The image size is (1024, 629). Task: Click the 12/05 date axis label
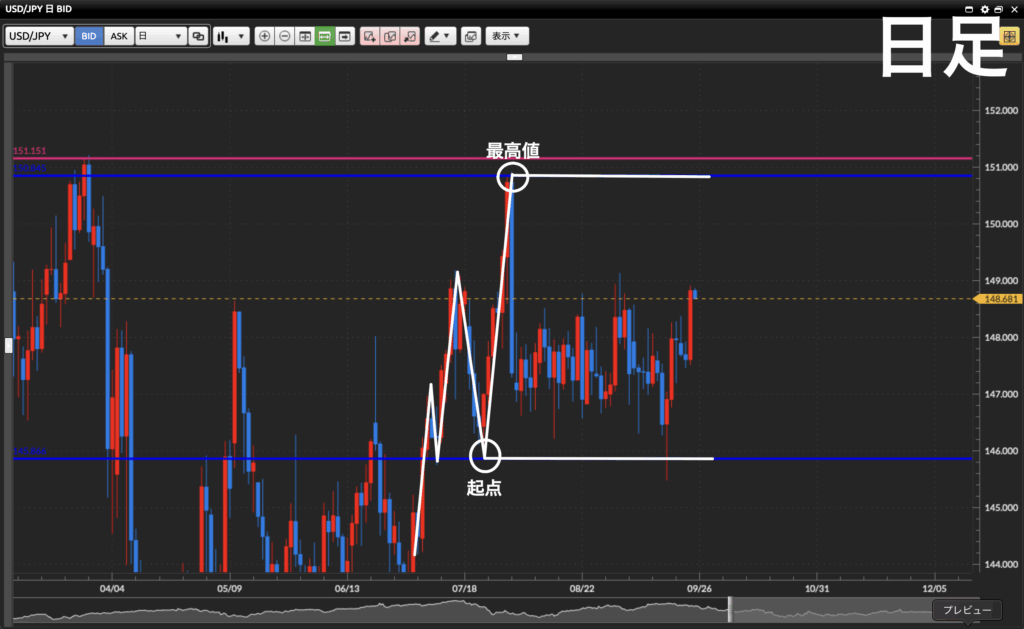pos(935,589)
